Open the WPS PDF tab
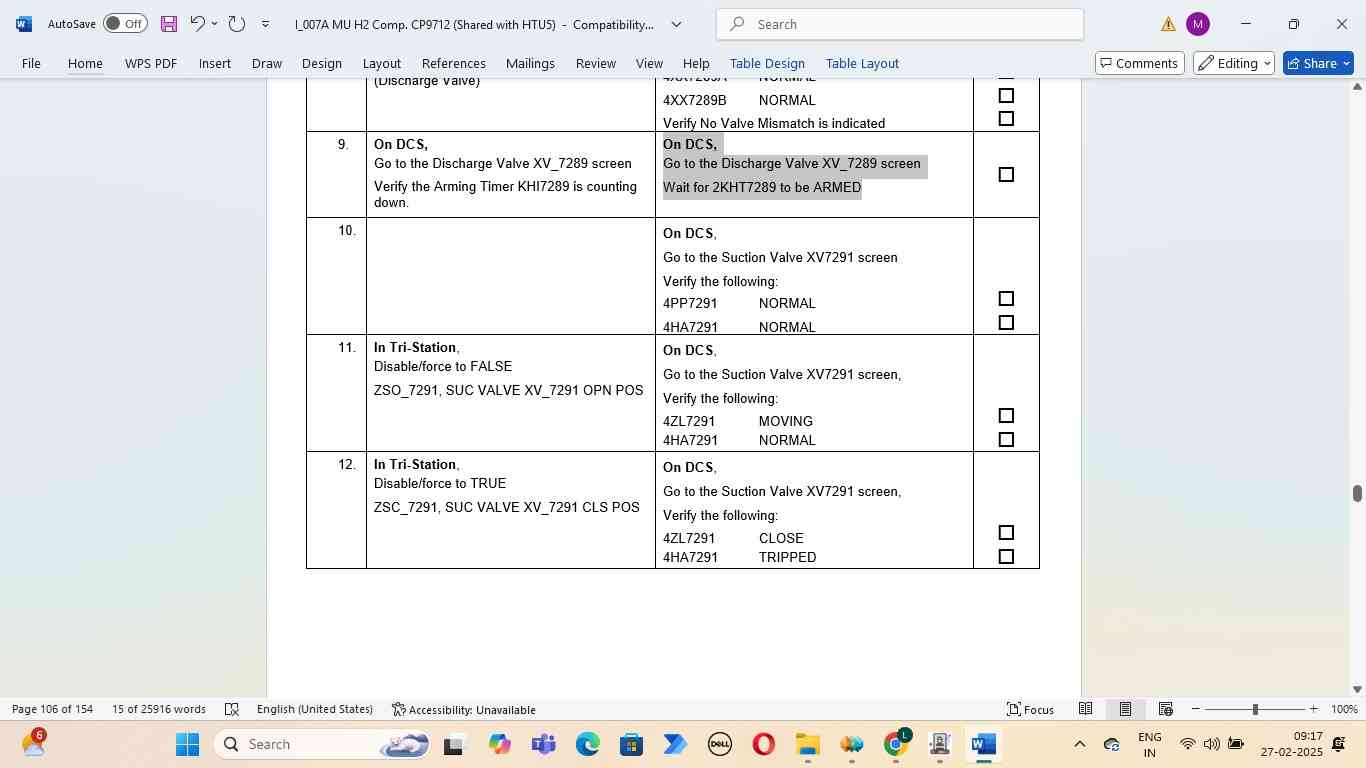Image resolution: width=1366 pixels, height=768 pixels. tap(151, 63)
